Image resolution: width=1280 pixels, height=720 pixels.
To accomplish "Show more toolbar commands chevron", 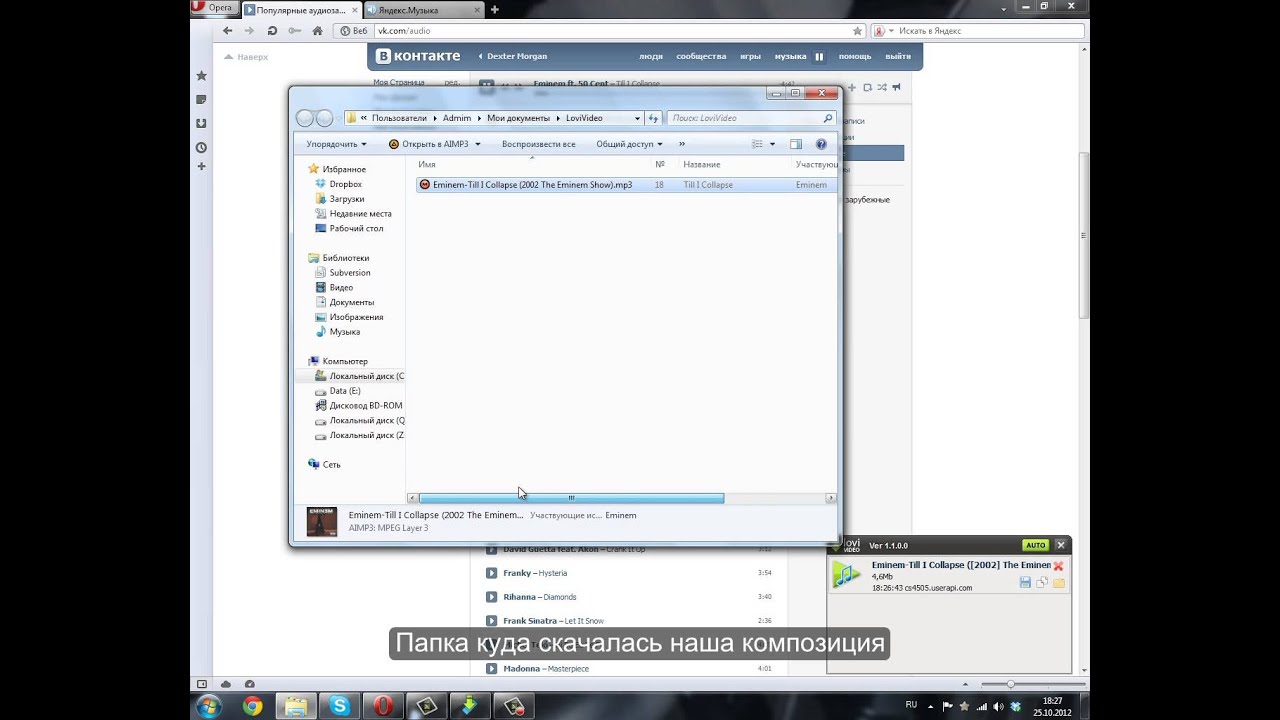I will coord(682,144).
